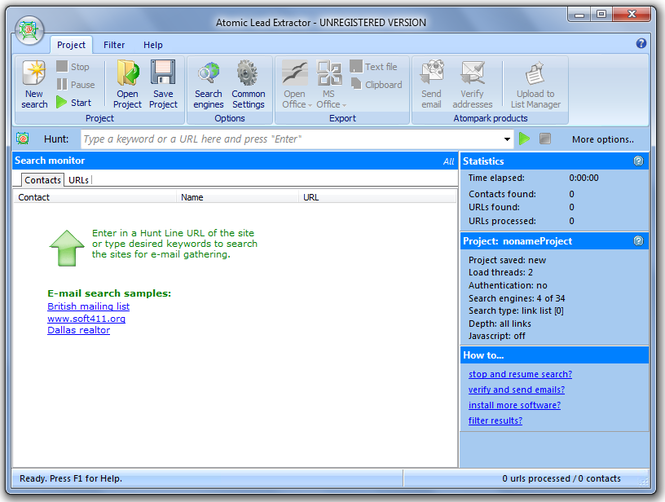Click the blue help question mark icon
This screenshot has height=502, width=665.
tap(641, 43)
